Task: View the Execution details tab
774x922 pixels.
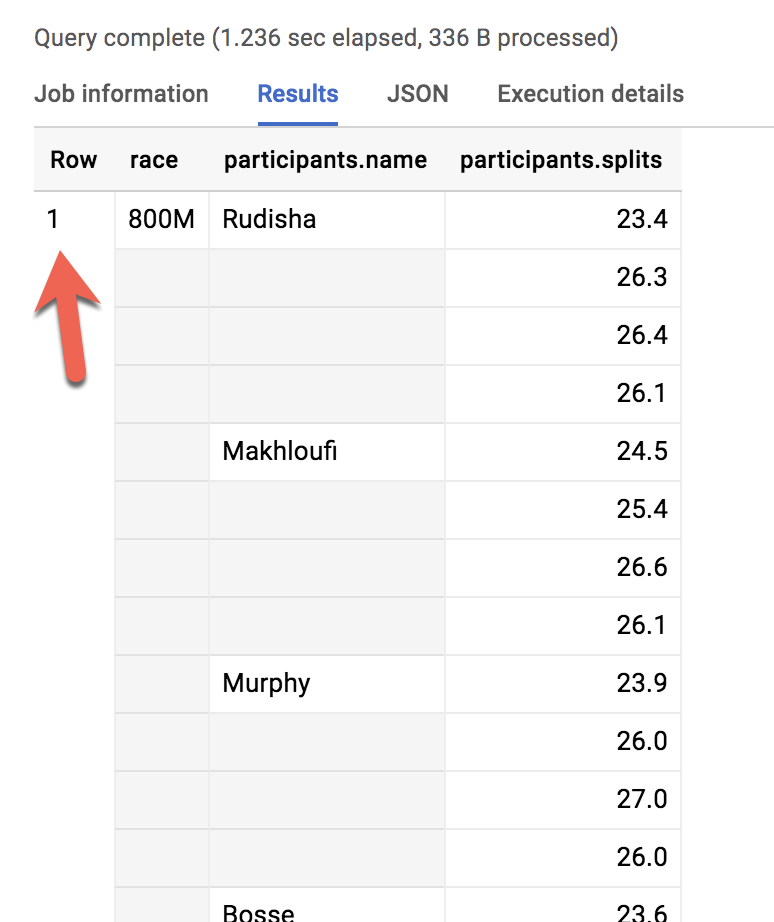Action: point(590,93)
